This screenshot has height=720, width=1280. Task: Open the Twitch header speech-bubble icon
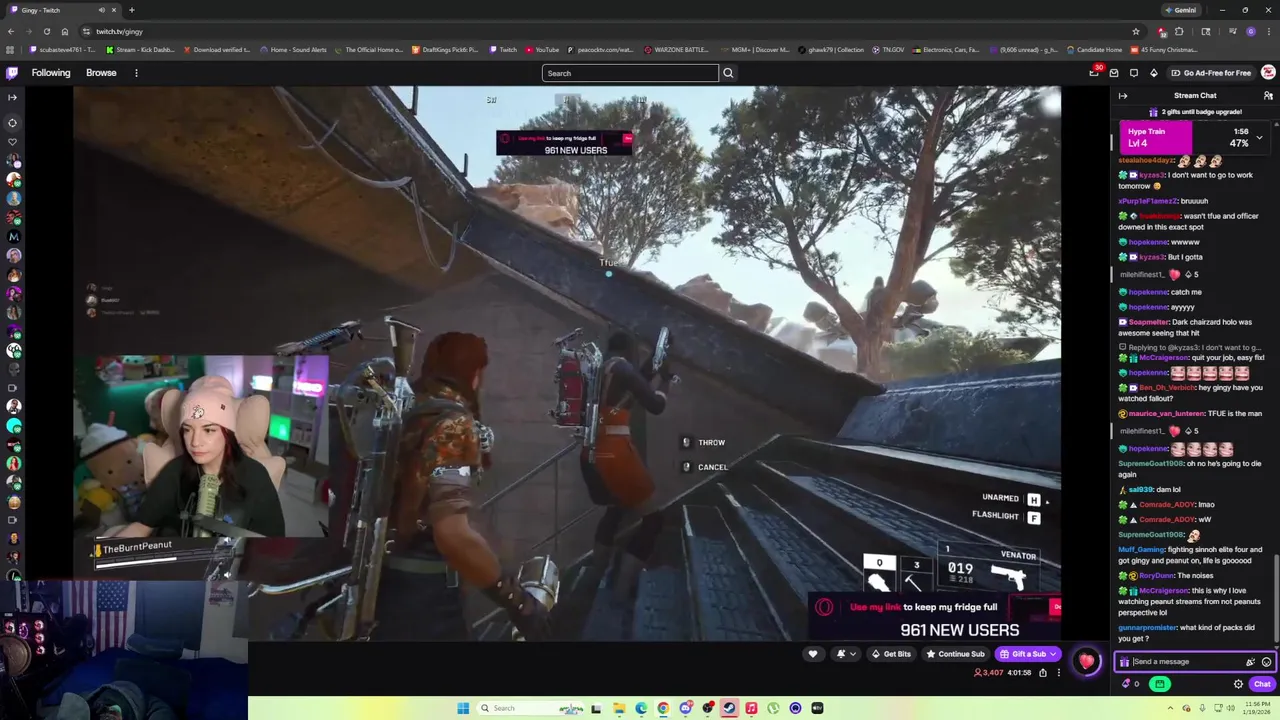pos(1134,73)
